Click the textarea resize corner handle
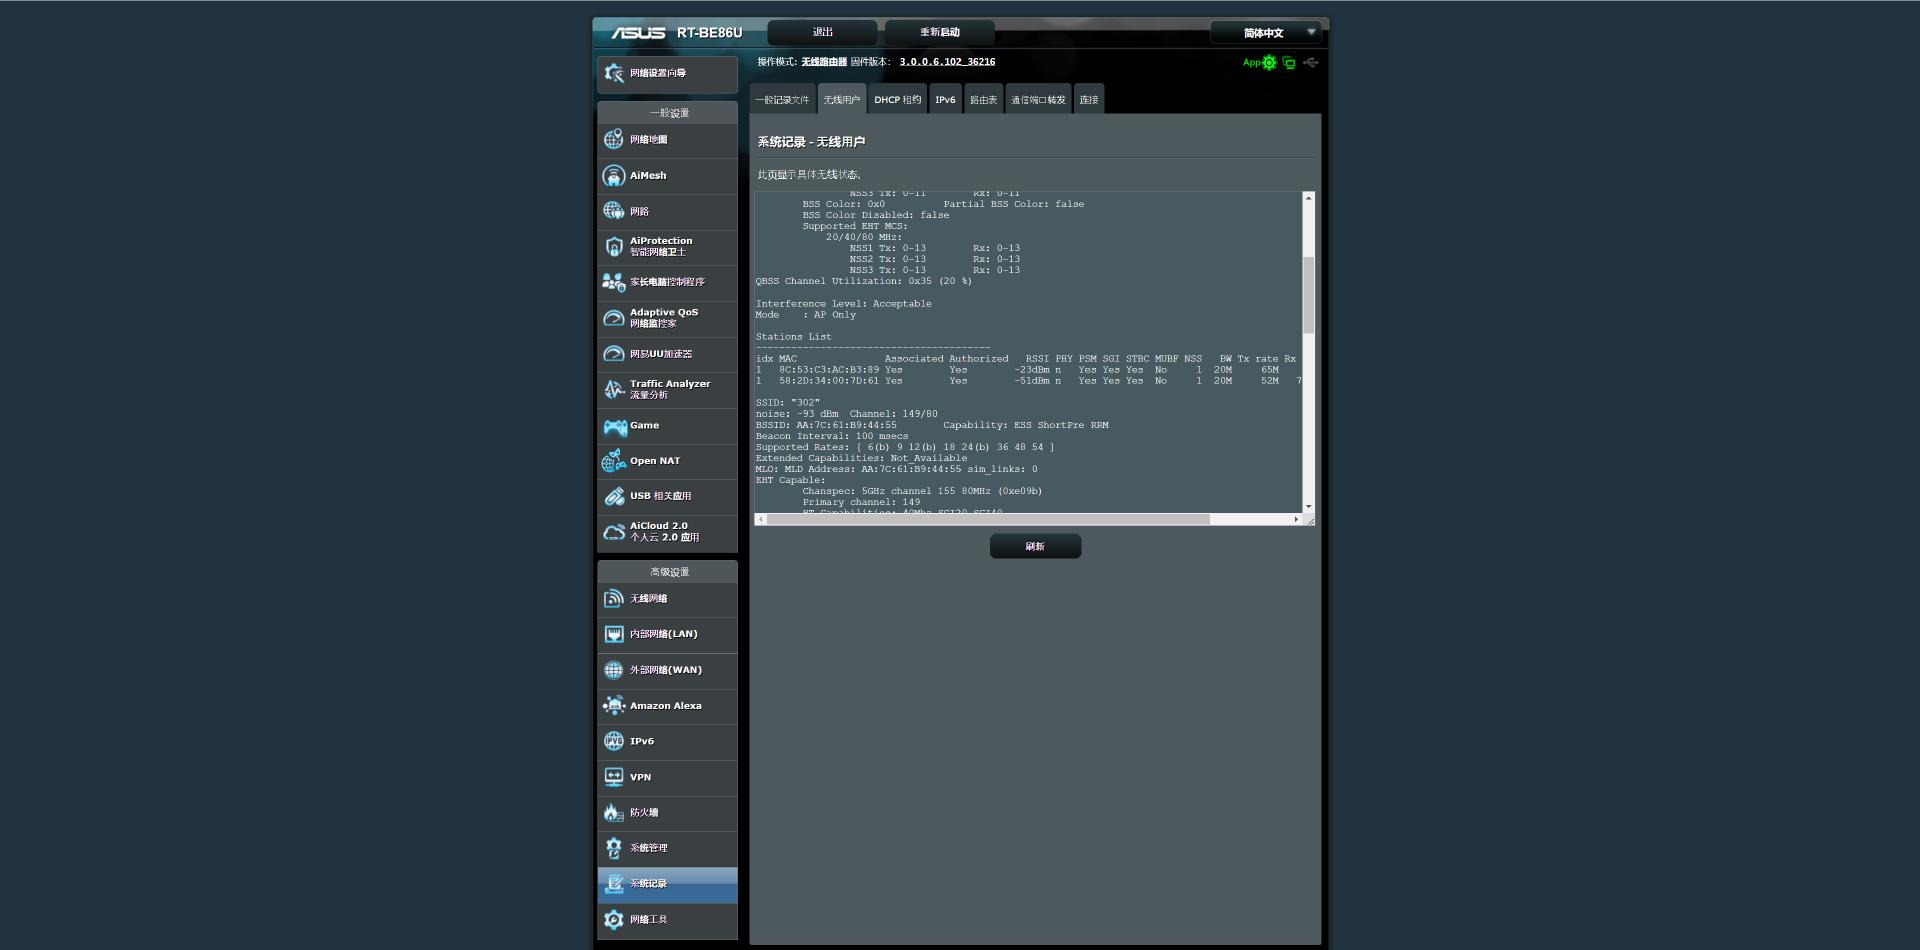The image size is (1920, 950). click(1310, 520)
